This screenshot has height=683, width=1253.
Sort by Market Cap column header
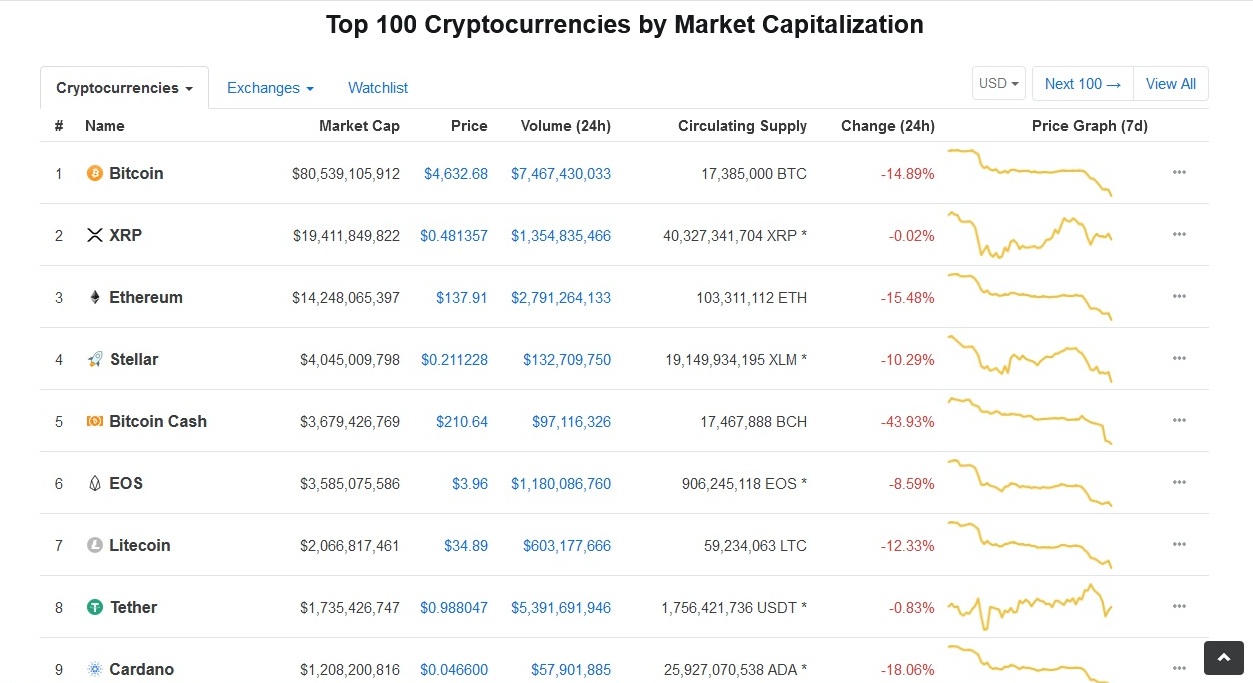click(359, 126)
